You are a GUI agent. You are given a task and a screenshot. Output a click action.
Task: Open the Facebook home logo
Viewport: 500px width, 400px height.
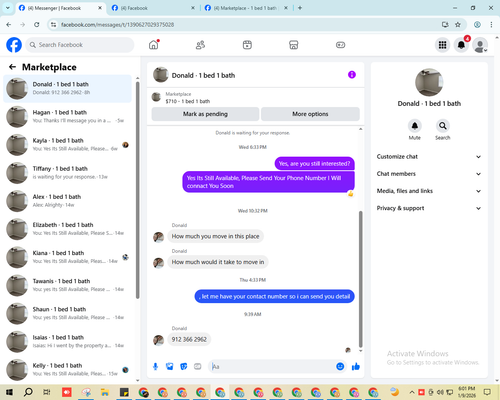[x=14, y=45]
